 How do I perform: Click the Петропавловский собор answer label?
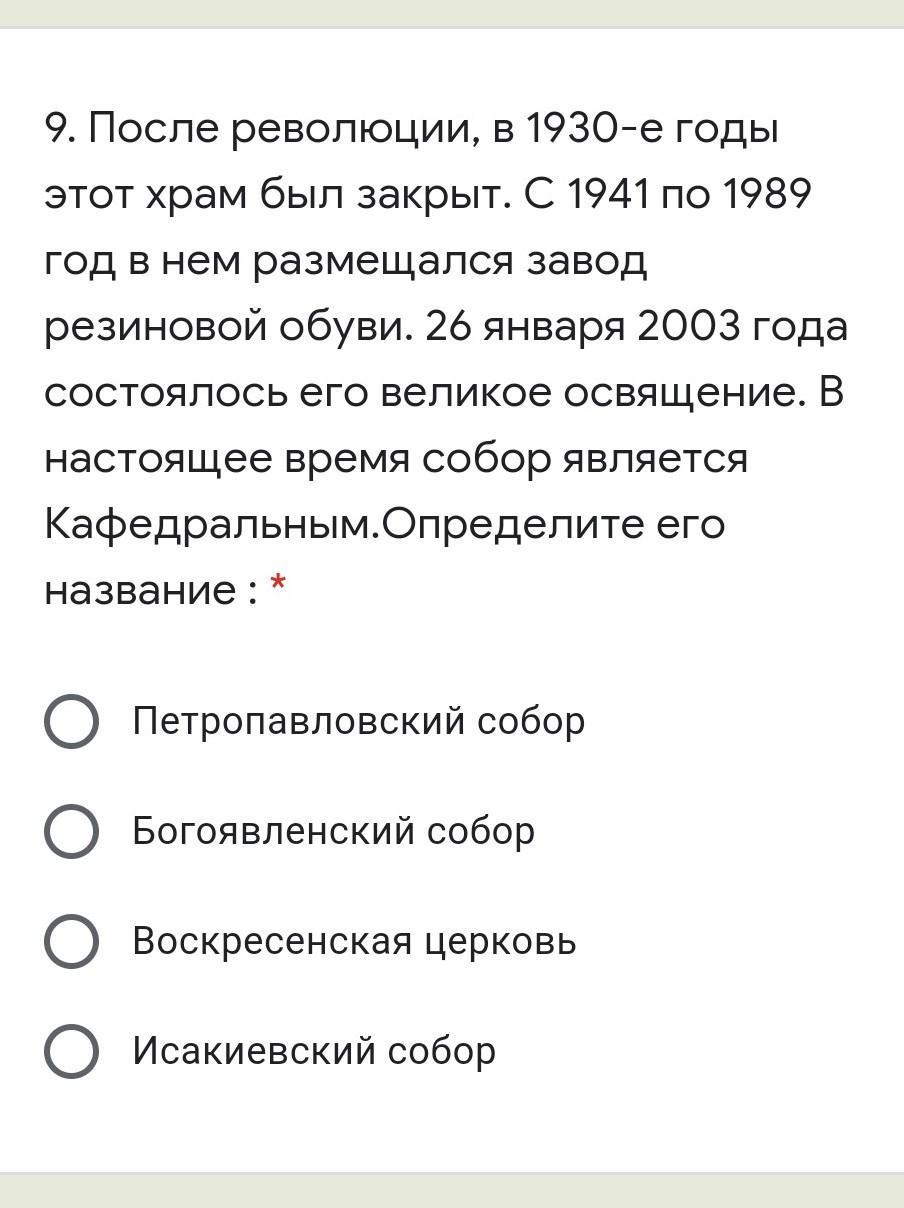point(358,721)
